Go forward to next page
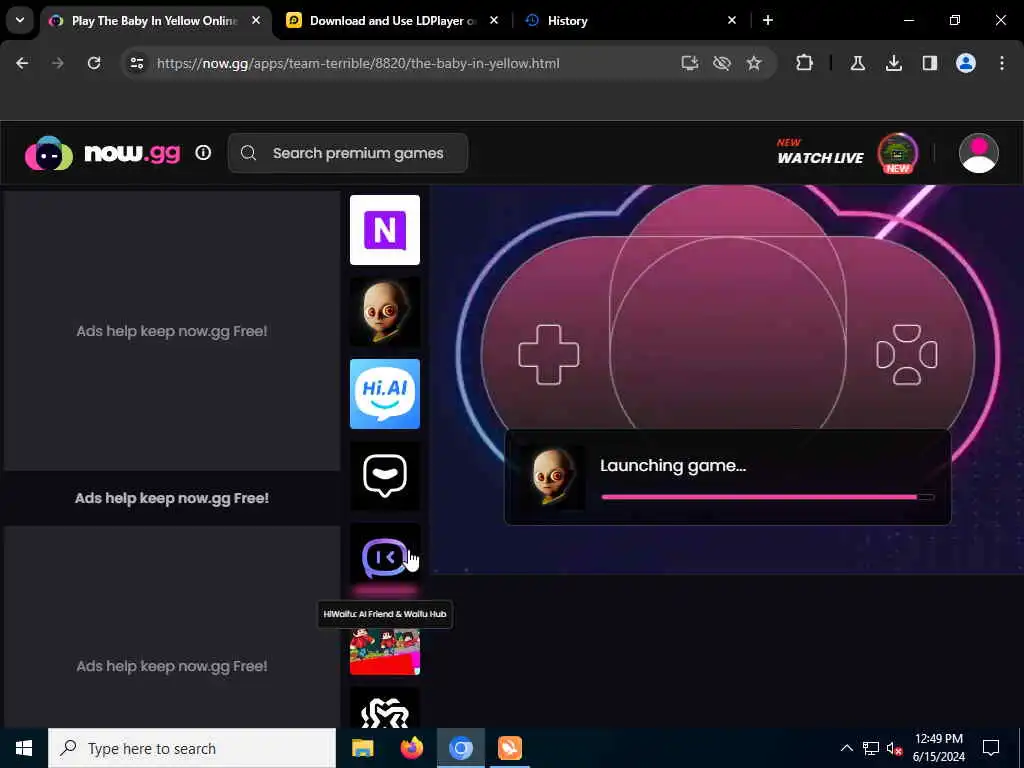Viewport: 1024px width, 768px height. click(58, 63)
